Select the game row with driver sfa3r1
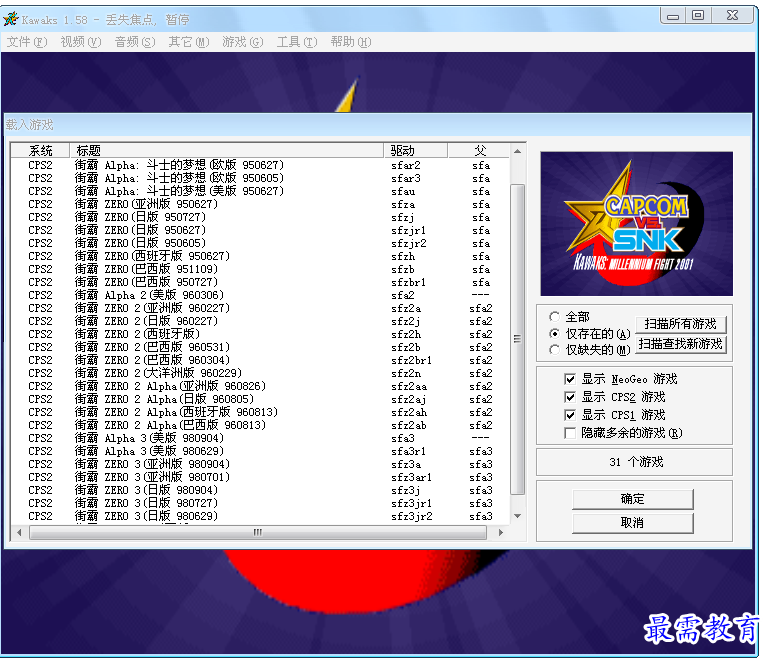 [x=260, y=451]
